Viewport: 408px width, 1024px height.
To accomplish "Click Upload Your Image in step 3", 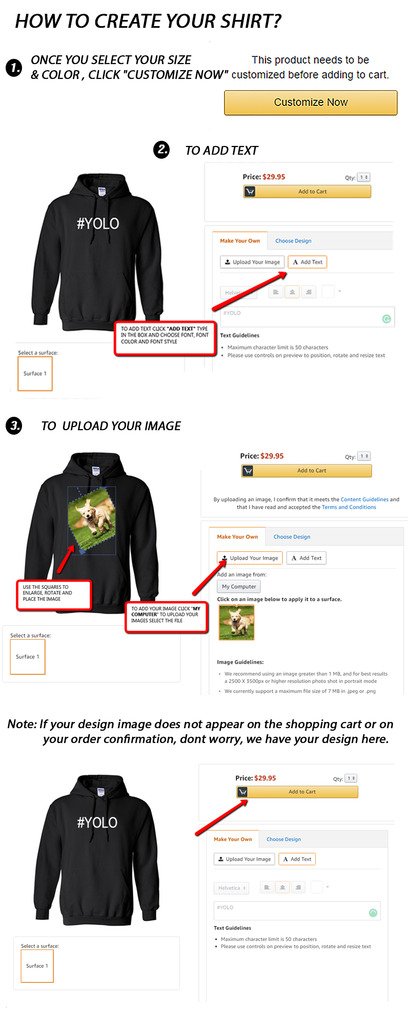I will [x=249, y=558].
